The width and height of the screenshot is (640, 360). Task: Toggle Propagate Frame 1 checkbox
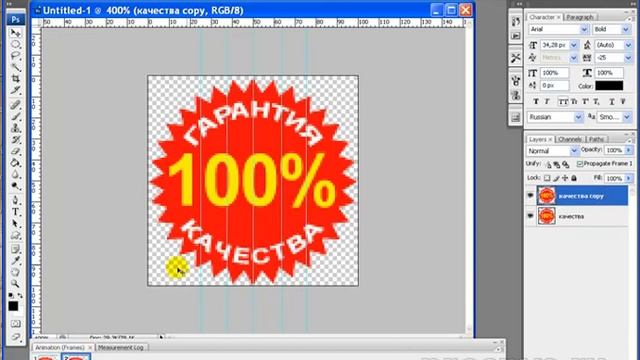(580, 164)
